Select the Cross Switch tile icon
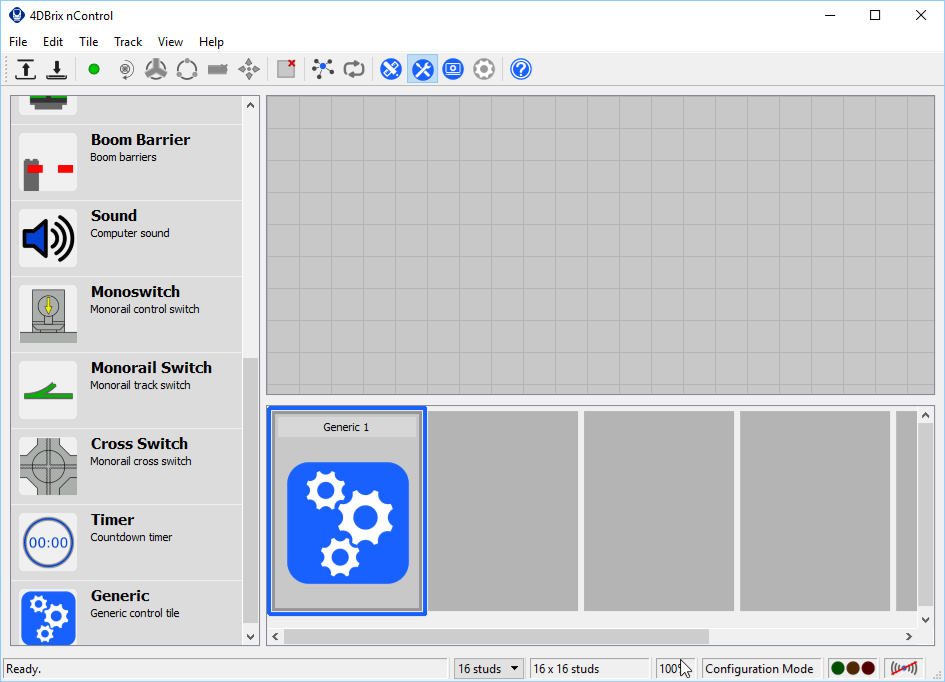945x682 pixels. click(48, 466)
